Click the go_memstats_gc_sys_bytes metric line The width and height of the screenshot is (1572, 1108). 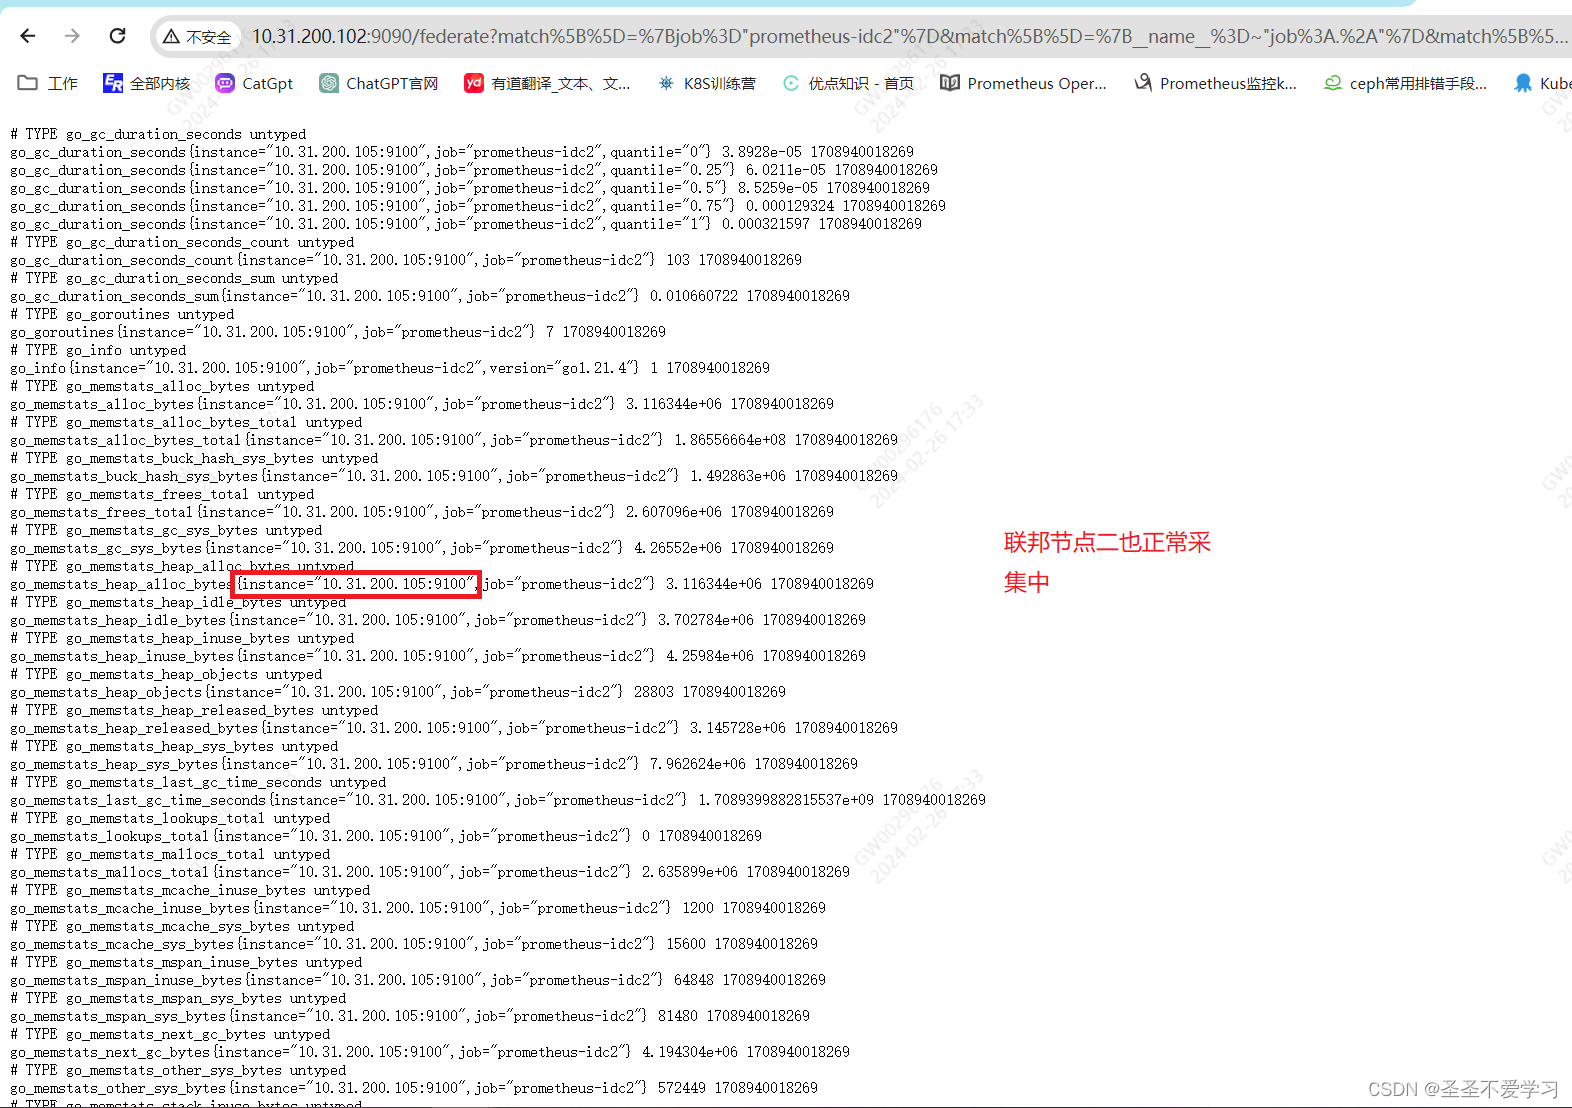pyautogui.click(x=422, y=548)
